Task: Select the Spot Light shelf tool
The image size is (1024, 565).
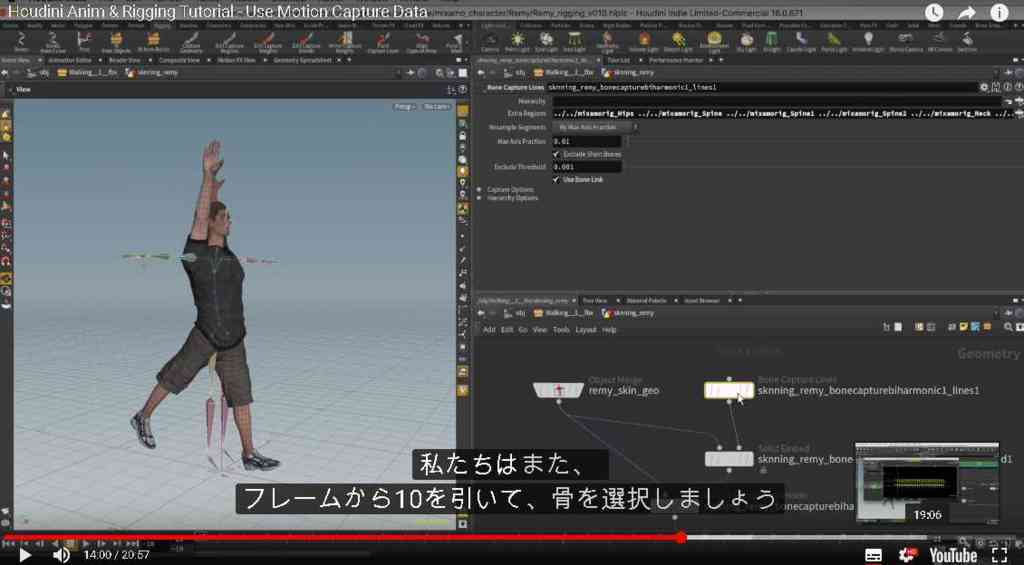Action: tap(546, 42)
